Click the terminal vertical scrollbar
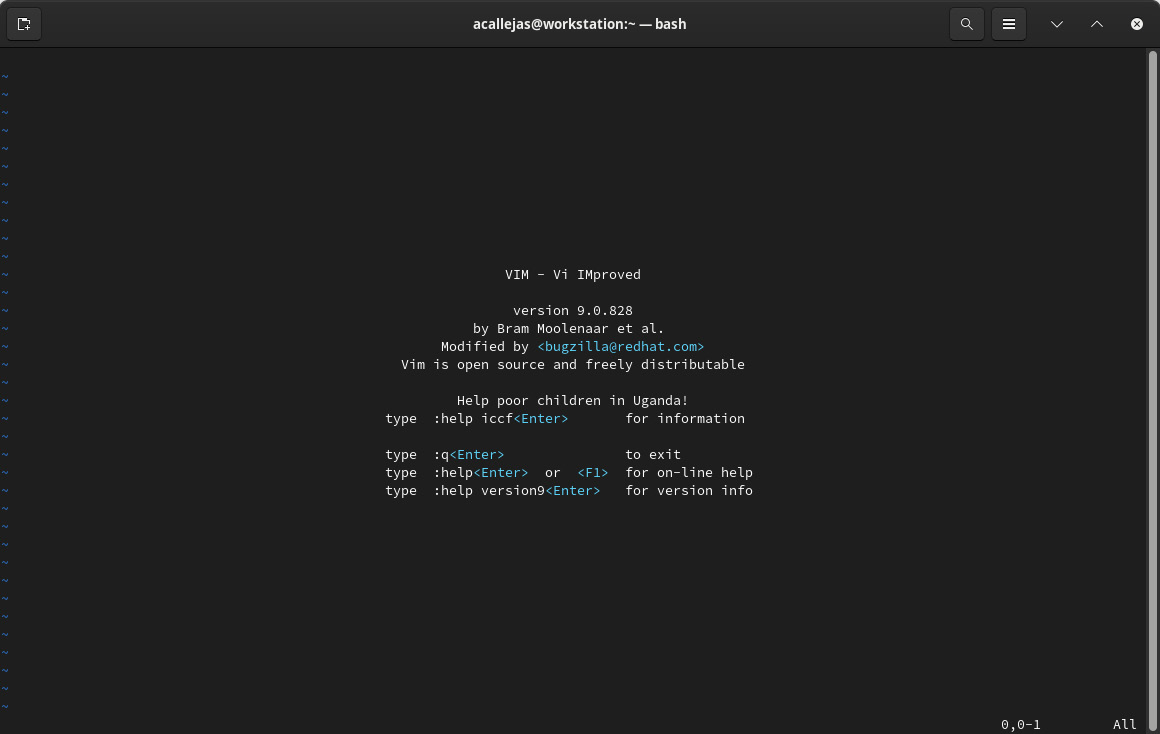This screenshot has width=1160, height=734. (1153, 390)
